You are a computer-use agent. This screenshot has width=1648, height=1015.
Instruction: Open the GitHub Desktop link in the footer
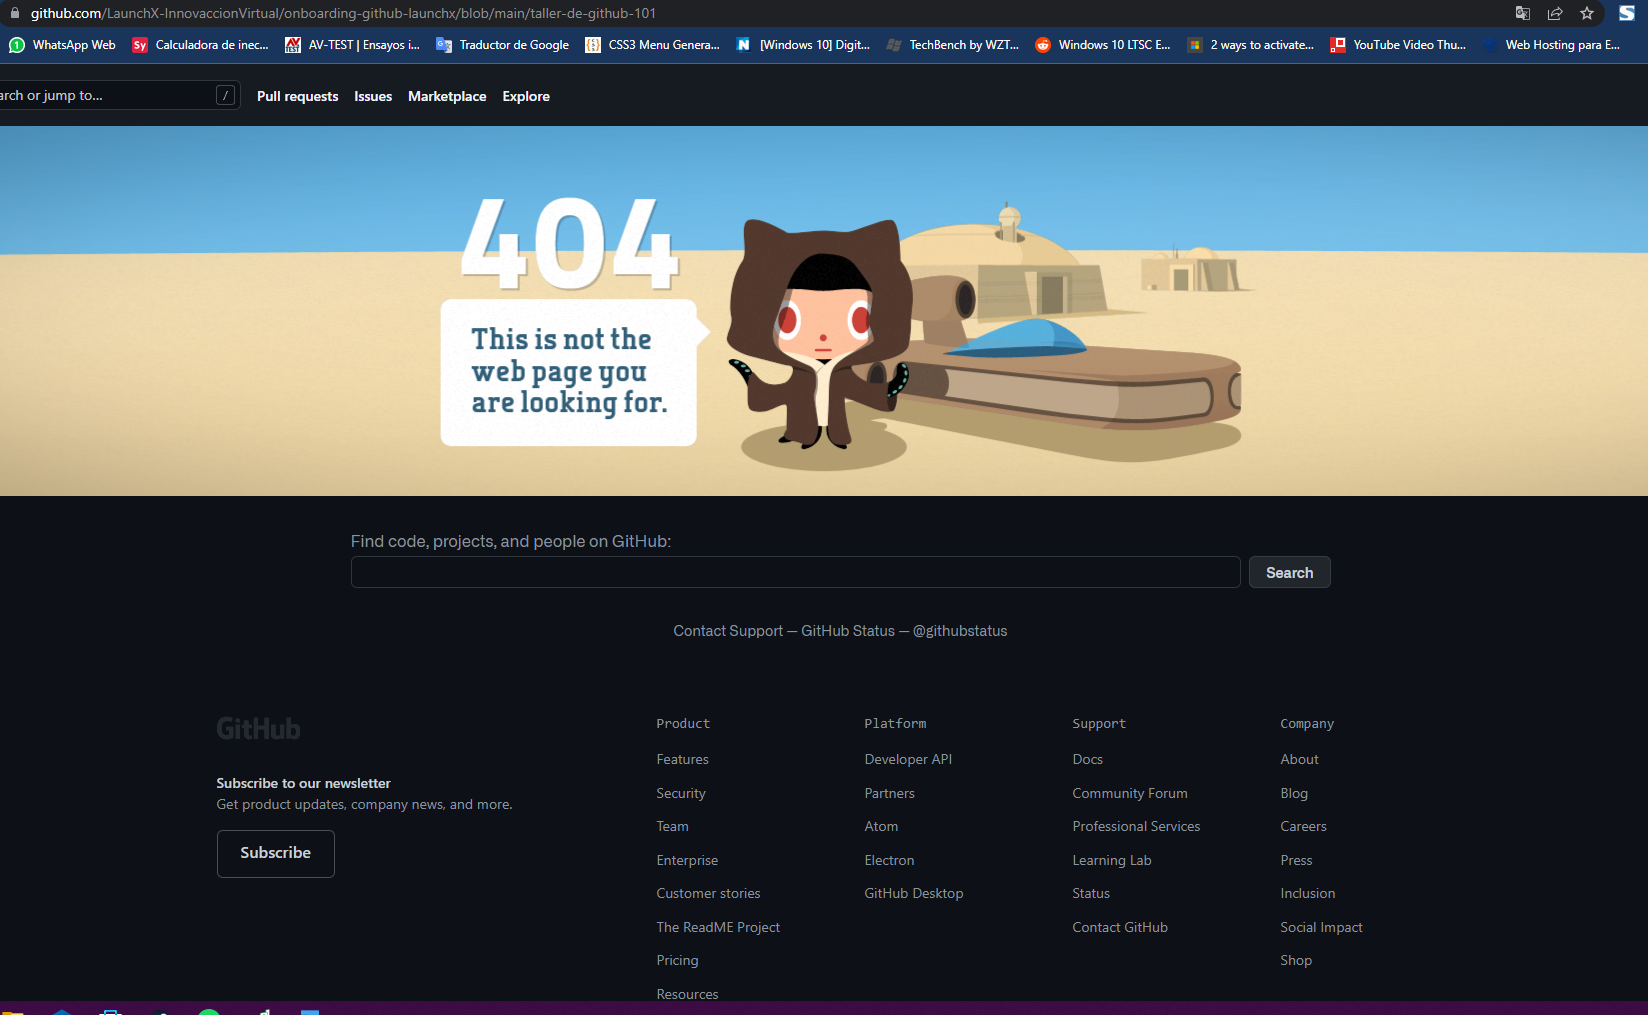click(913, 893)
